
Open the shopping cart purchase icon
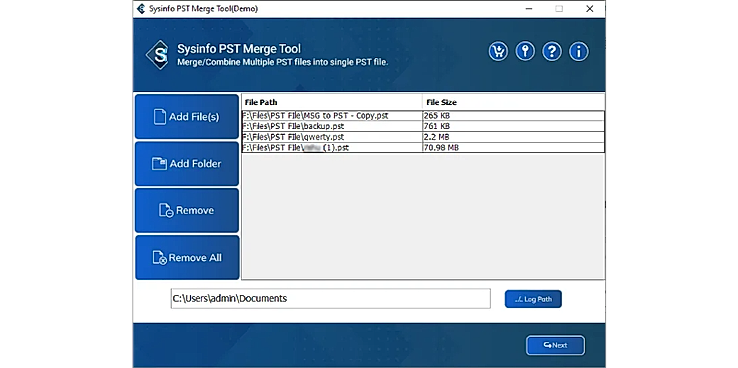[x=498, y=51]
